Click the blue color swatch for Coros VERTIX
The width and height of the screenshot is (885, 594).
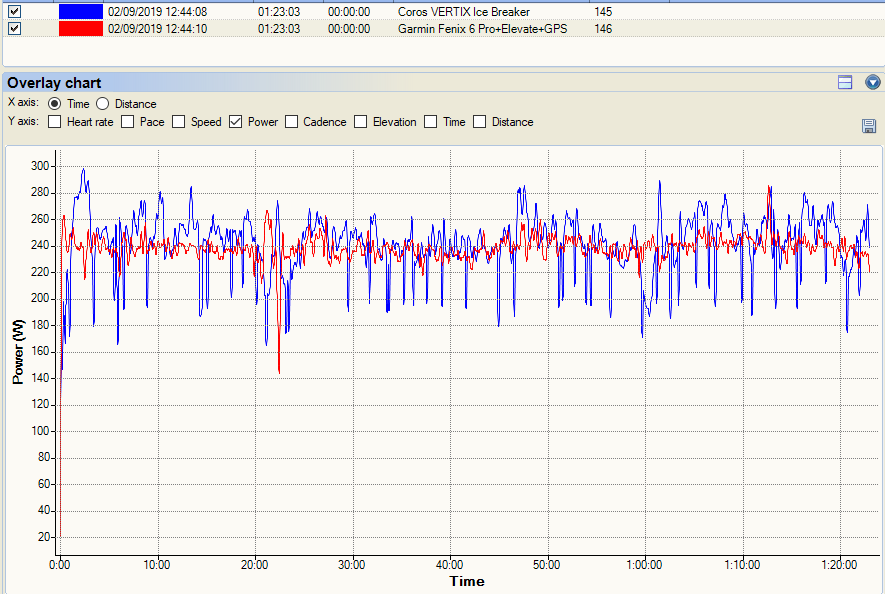coord(81,11)
